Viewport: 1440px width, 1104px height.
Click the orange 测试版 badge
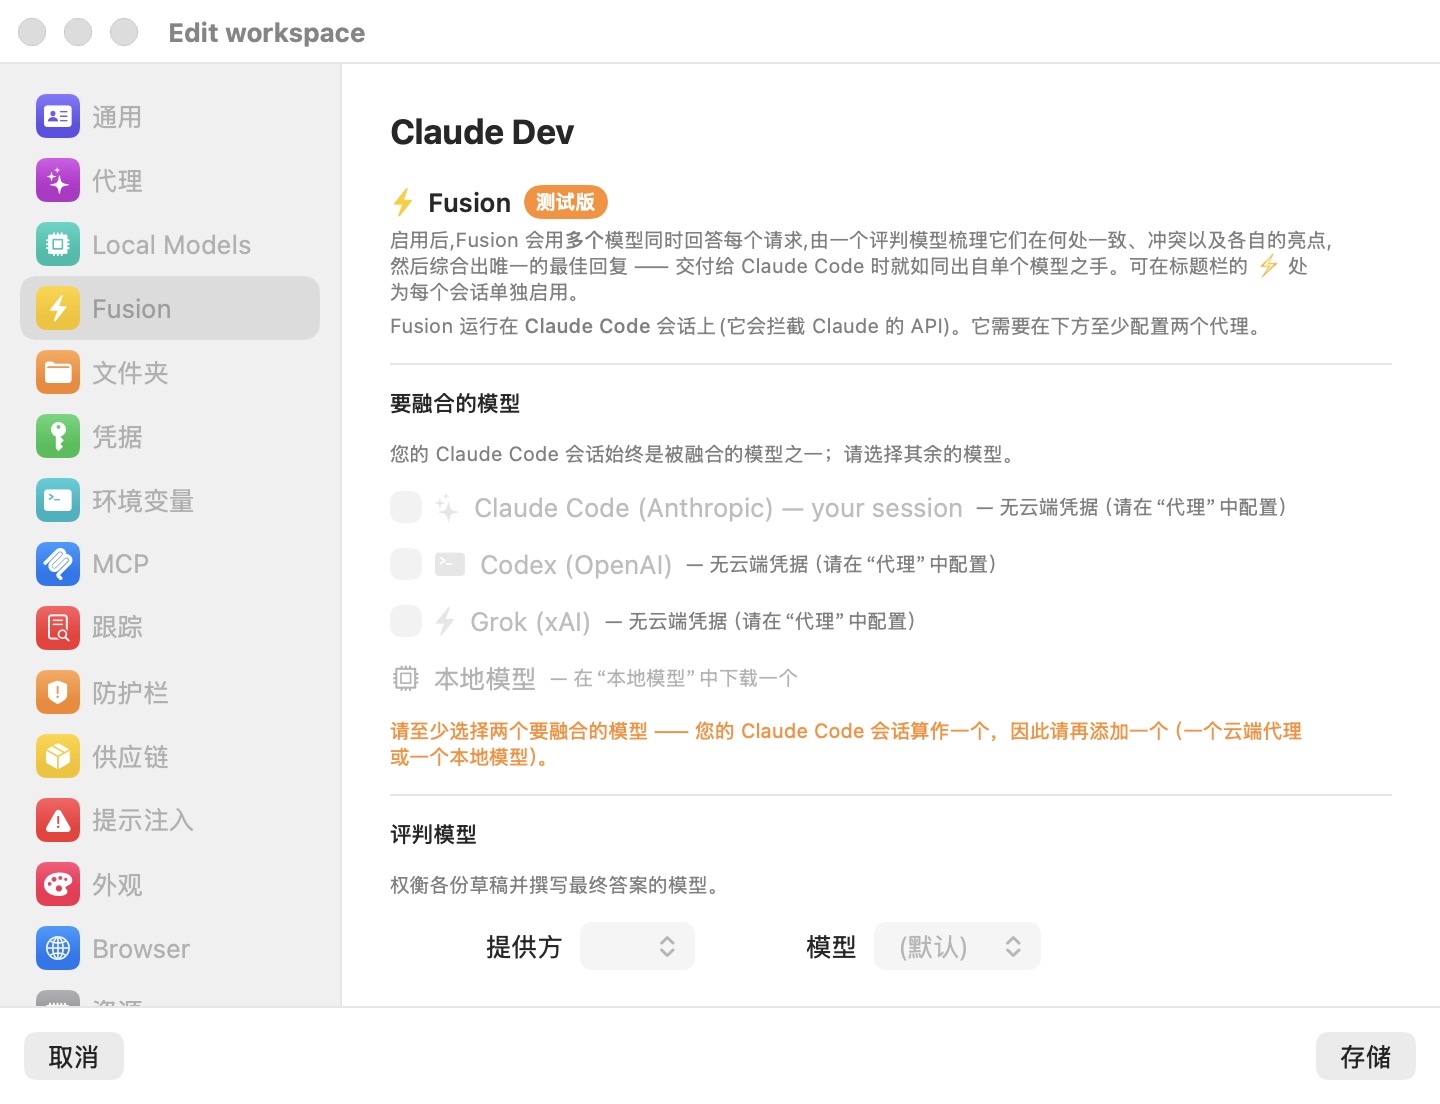point(566,202)
